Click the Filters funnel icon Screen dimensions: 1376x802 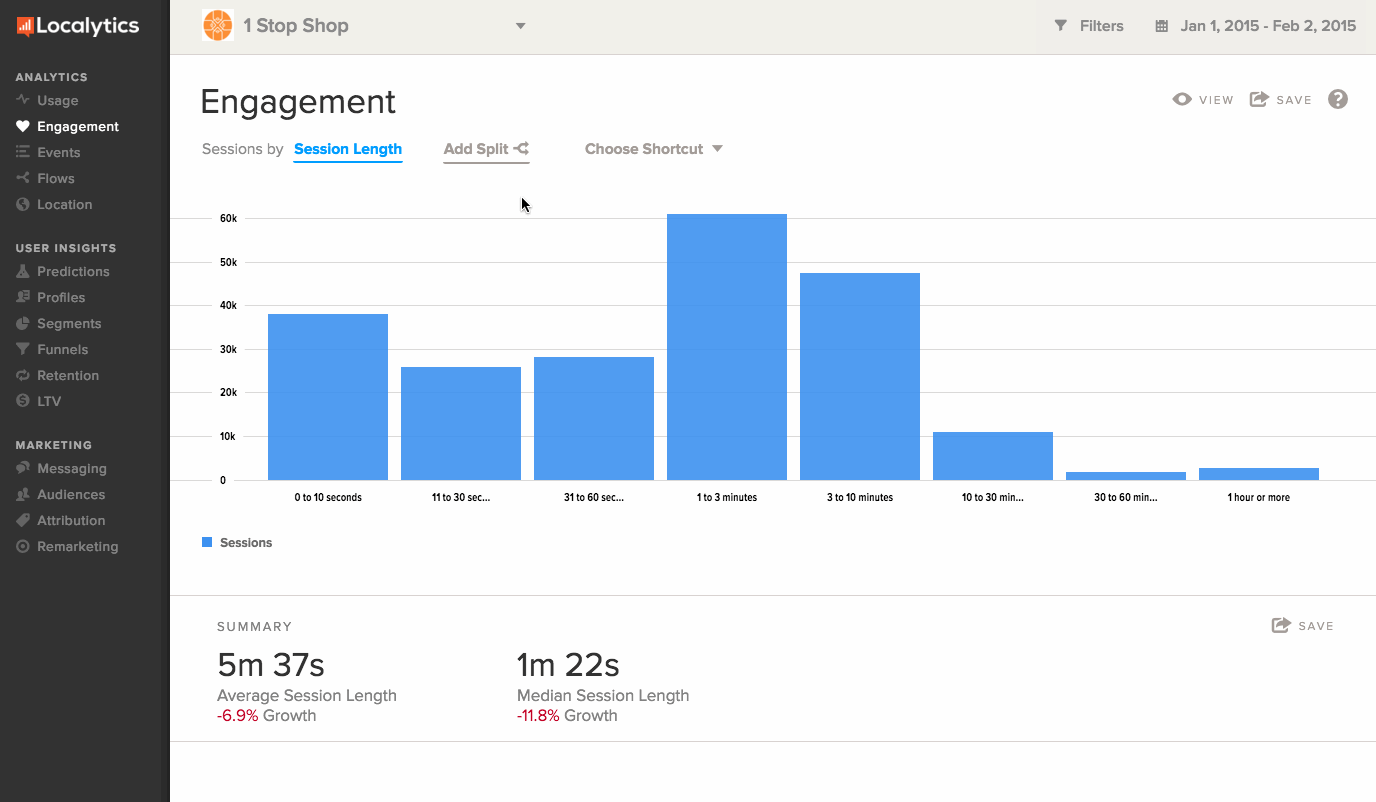(x=1061, y=26)
